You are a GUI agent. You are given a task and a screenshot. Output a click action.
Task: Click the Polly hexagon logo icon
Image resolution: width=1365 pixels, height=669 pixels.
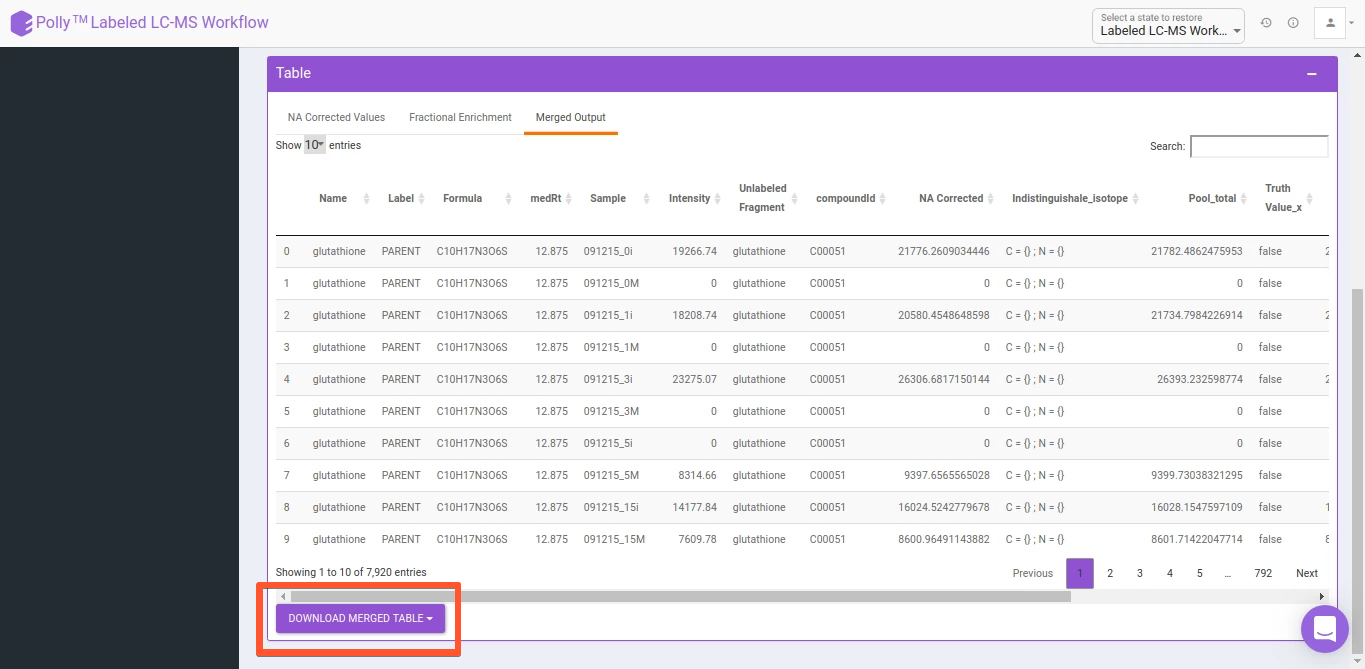pos(22,23)
